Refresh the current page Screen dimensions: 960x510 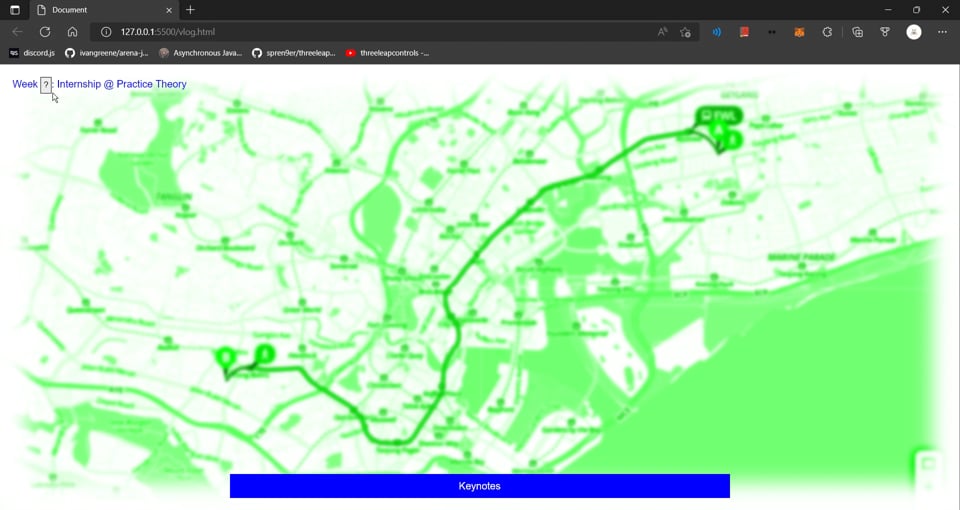(45, 32)
